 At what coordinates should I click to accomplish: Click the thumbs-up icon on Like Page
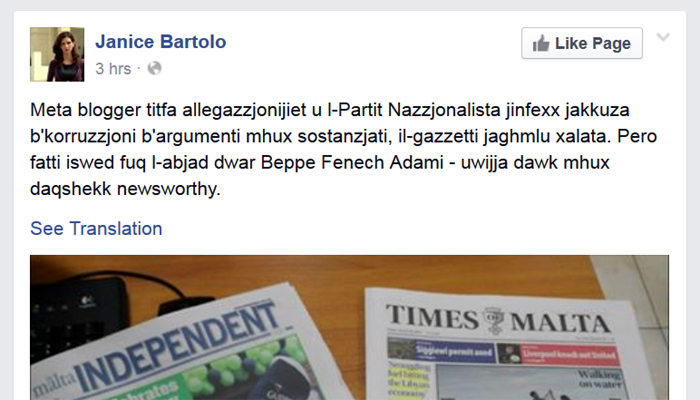[541, 44]
